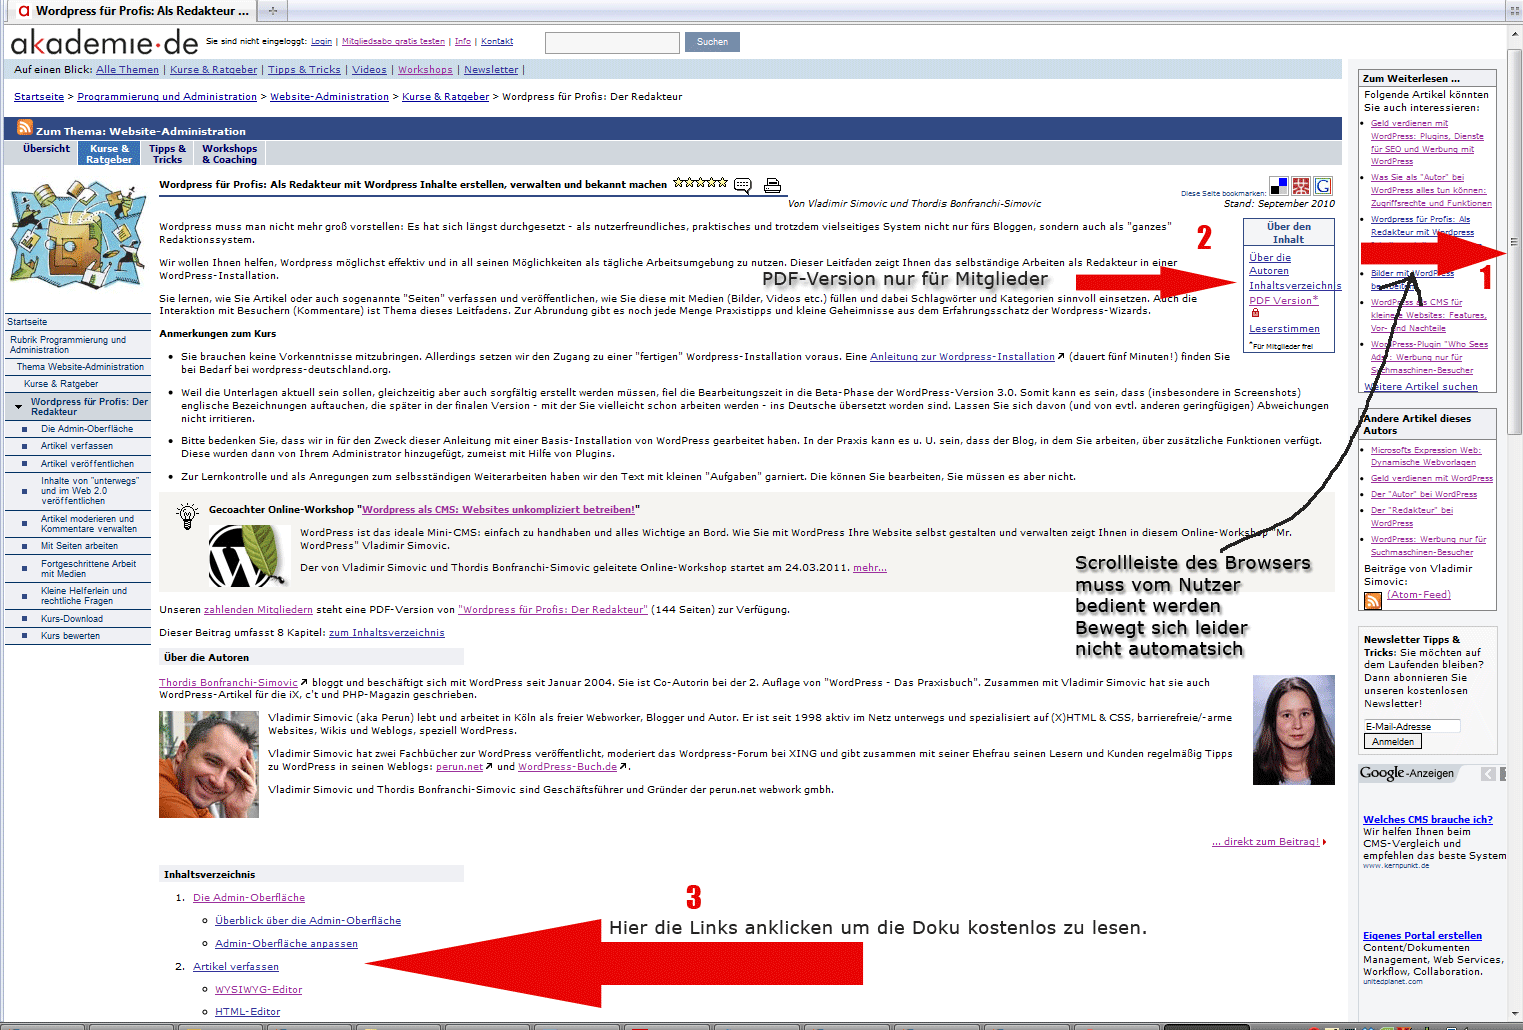Go to Startseite via breadcrumb

39,97
